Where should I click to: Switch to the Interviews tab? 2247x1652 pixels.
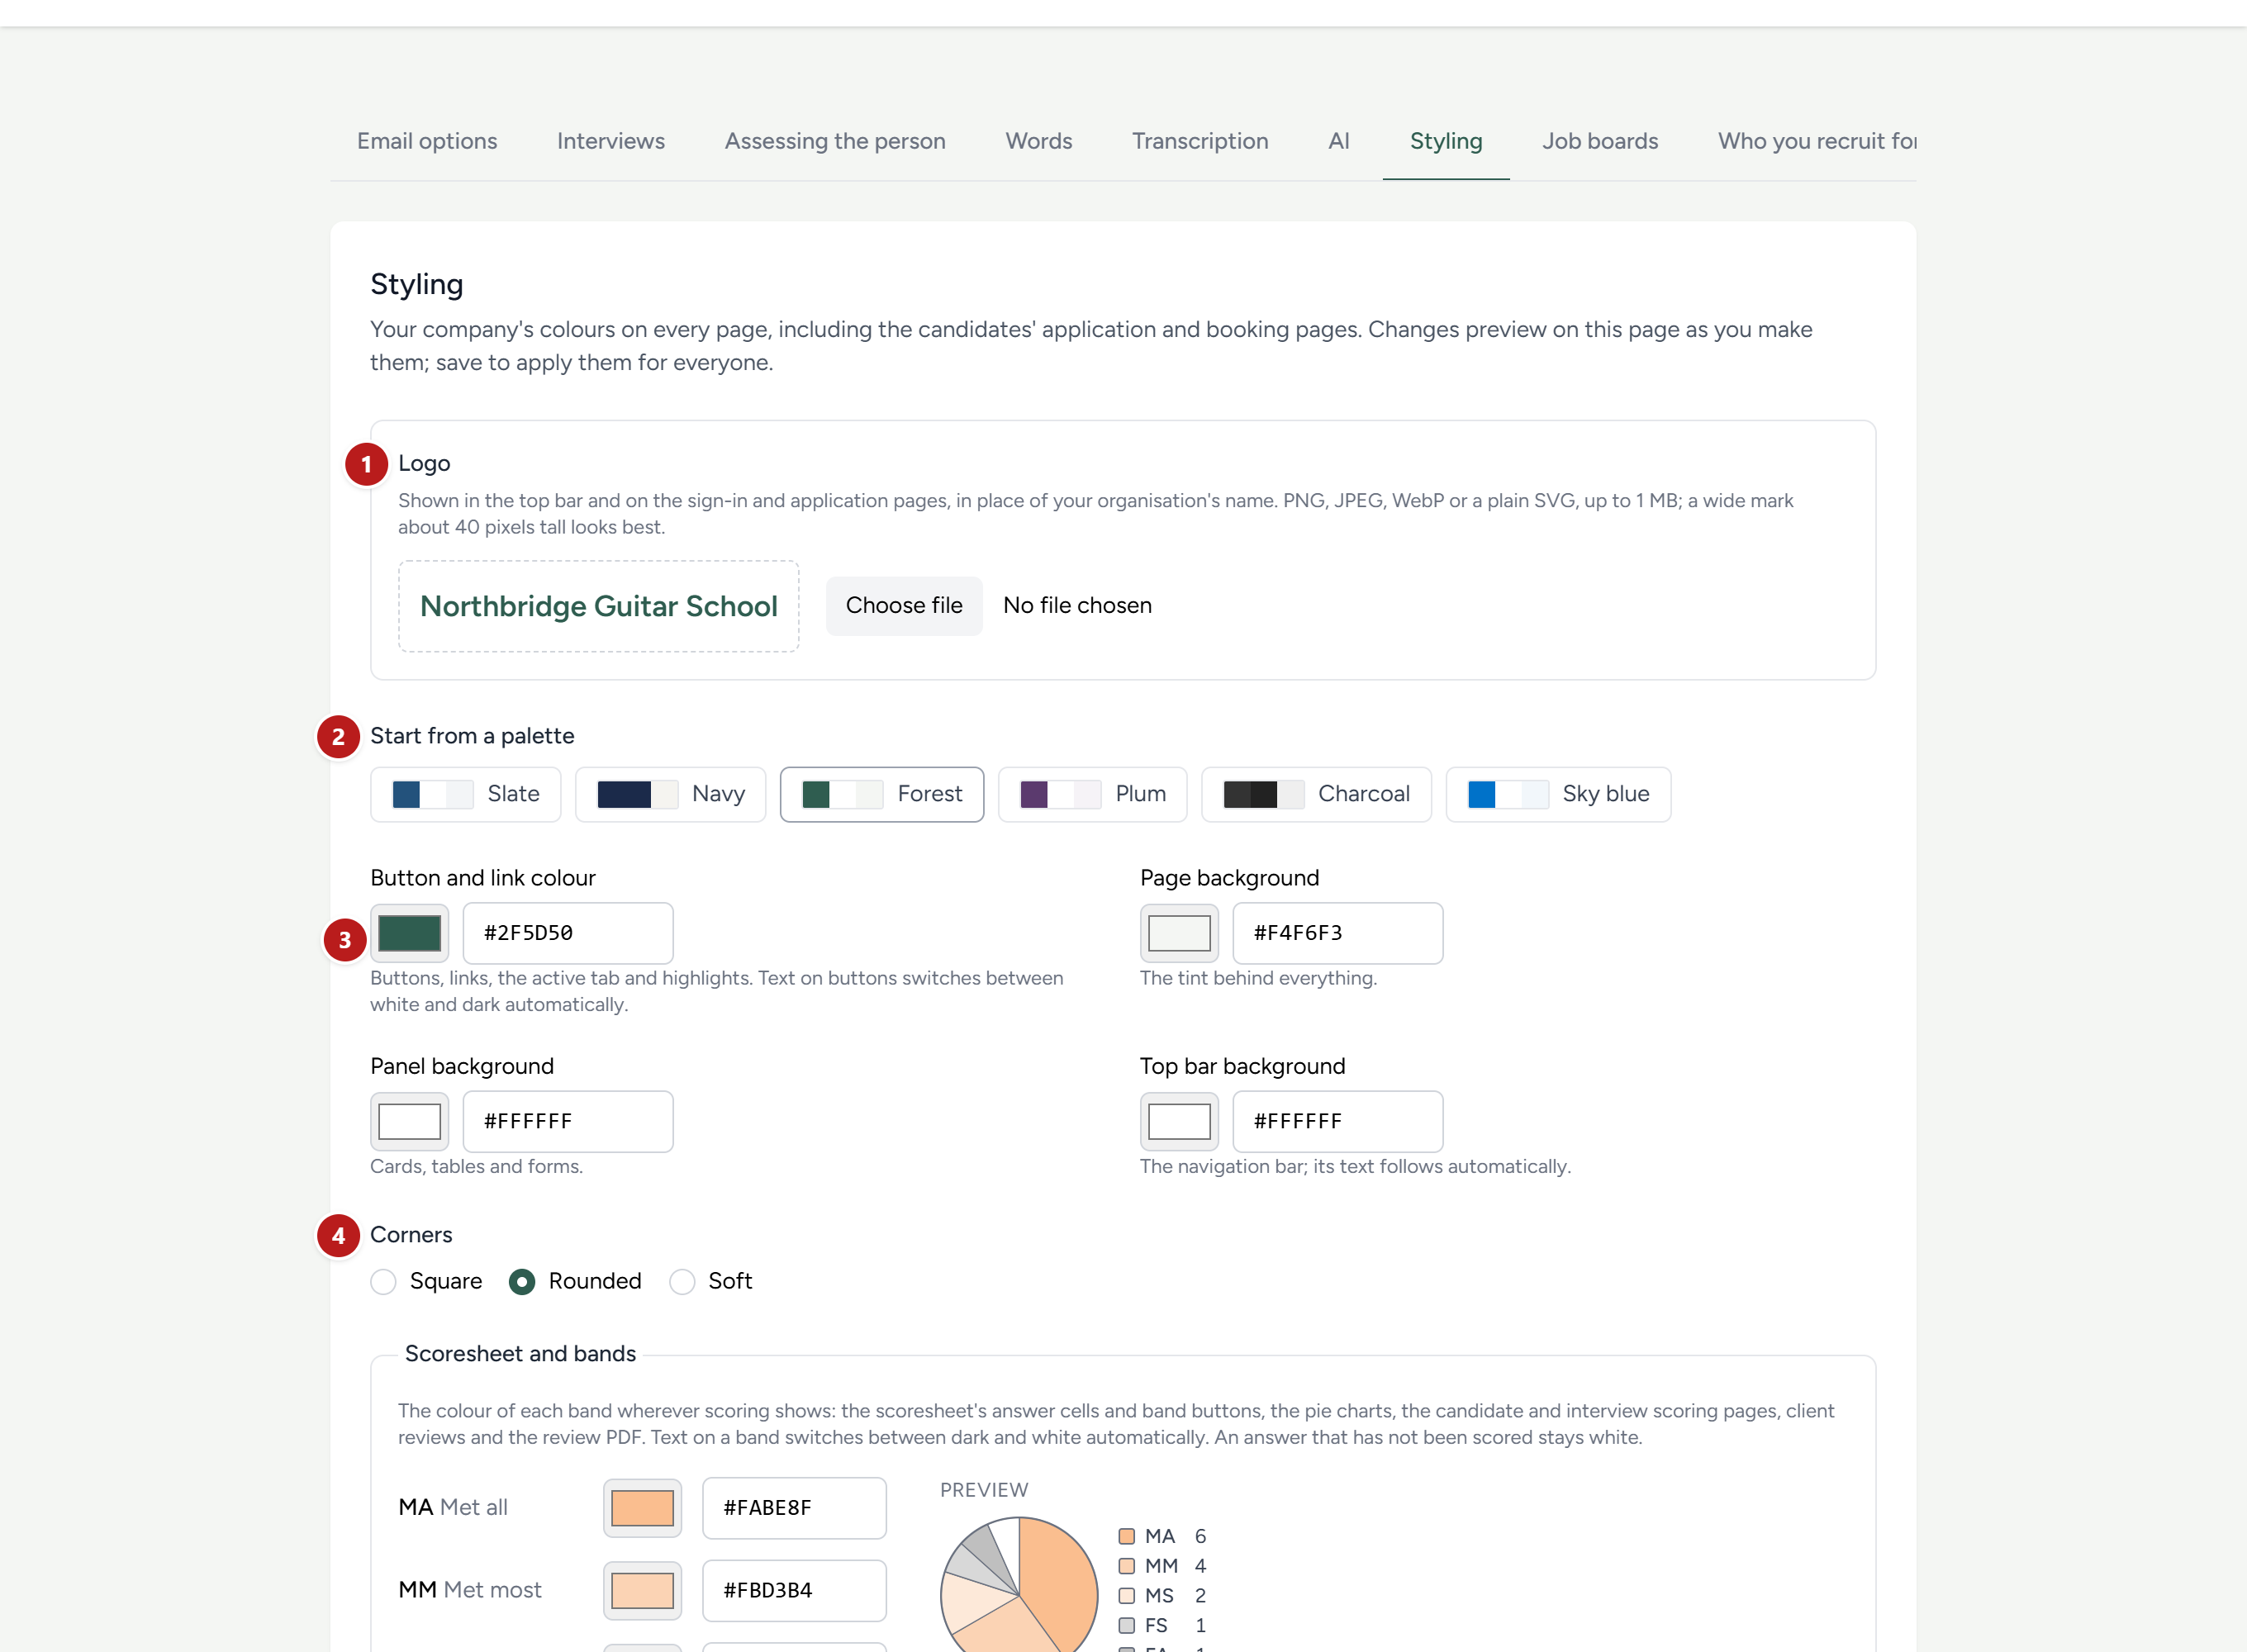[x=610, y=141]
